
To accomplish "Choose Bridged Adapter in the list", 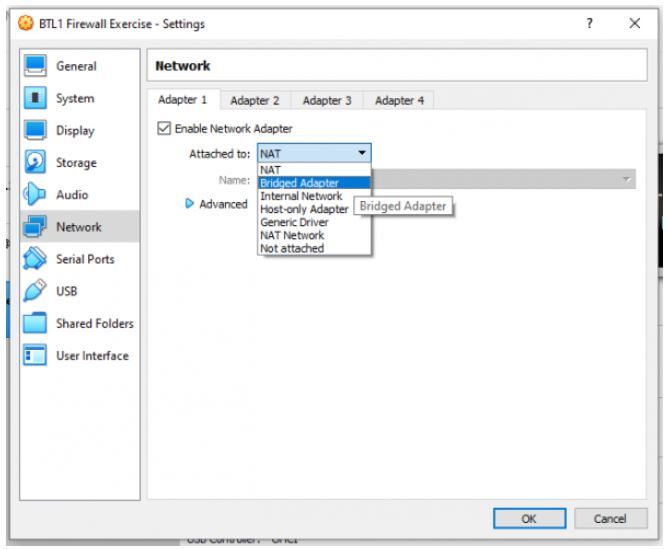I will click(x=314, y=183).
